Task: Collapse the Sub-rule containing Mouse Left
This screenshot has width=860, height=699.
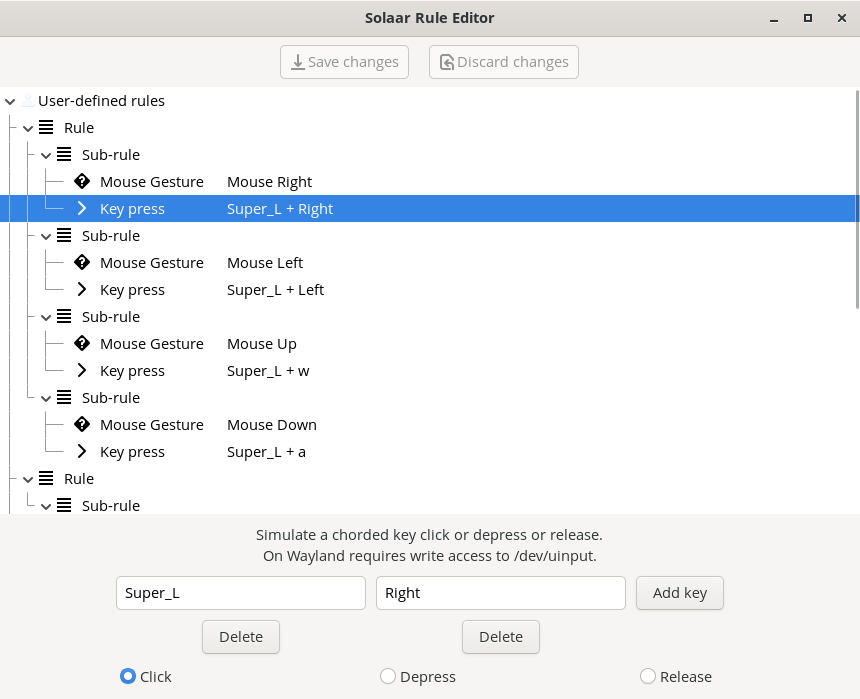Action: click(x=46, y=236)
